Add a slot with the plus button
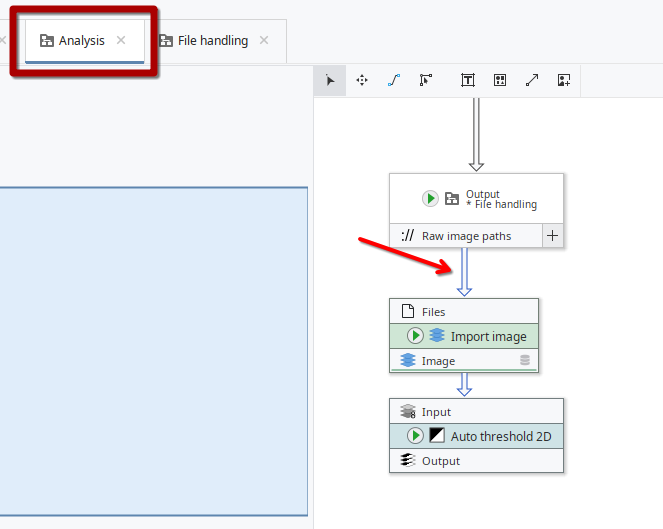 click(x=552, y=236)
